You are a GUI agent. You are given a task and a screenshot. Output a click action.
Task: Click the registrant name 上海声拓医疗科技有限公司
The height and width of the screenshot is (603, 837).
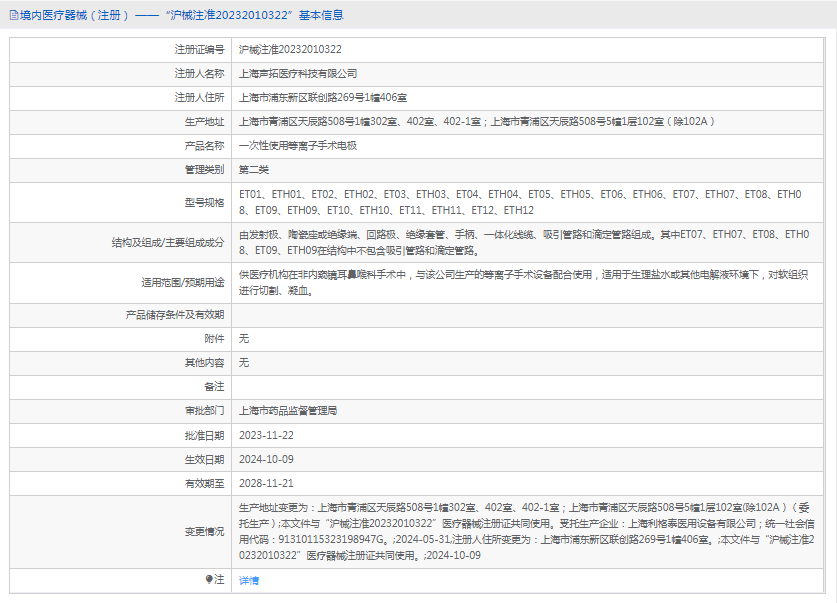point(298,74)
